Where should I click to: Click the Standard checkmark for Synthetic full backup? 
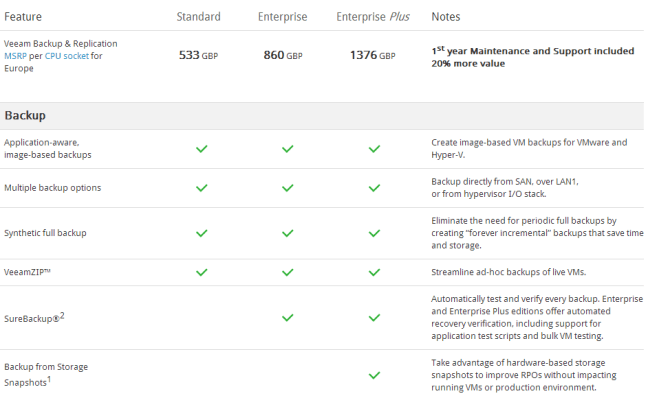(x=202, y=234)
